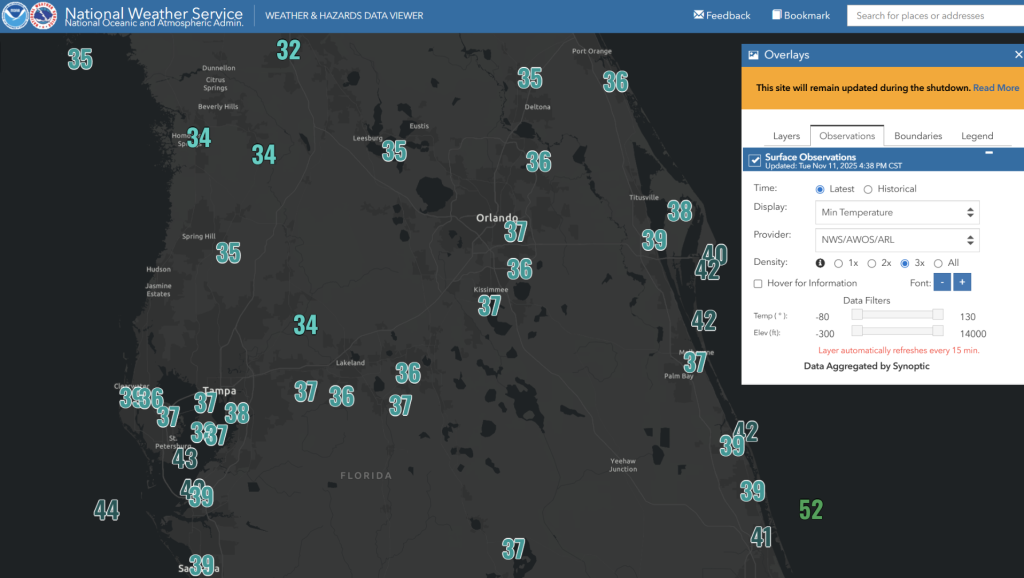Viewport: 1024px width, 578px height.
Task: Close the Overlays panel
Action: pos(1018,54)
